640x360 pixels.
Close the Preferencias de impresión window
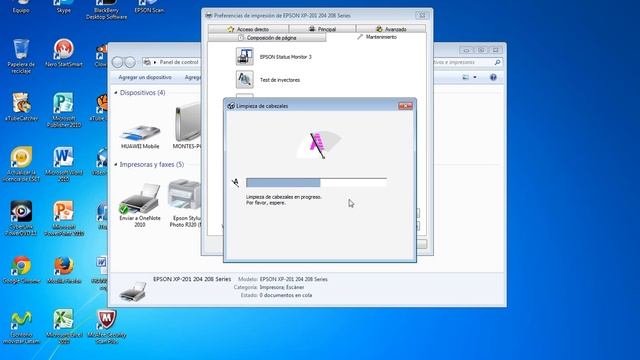422,15
